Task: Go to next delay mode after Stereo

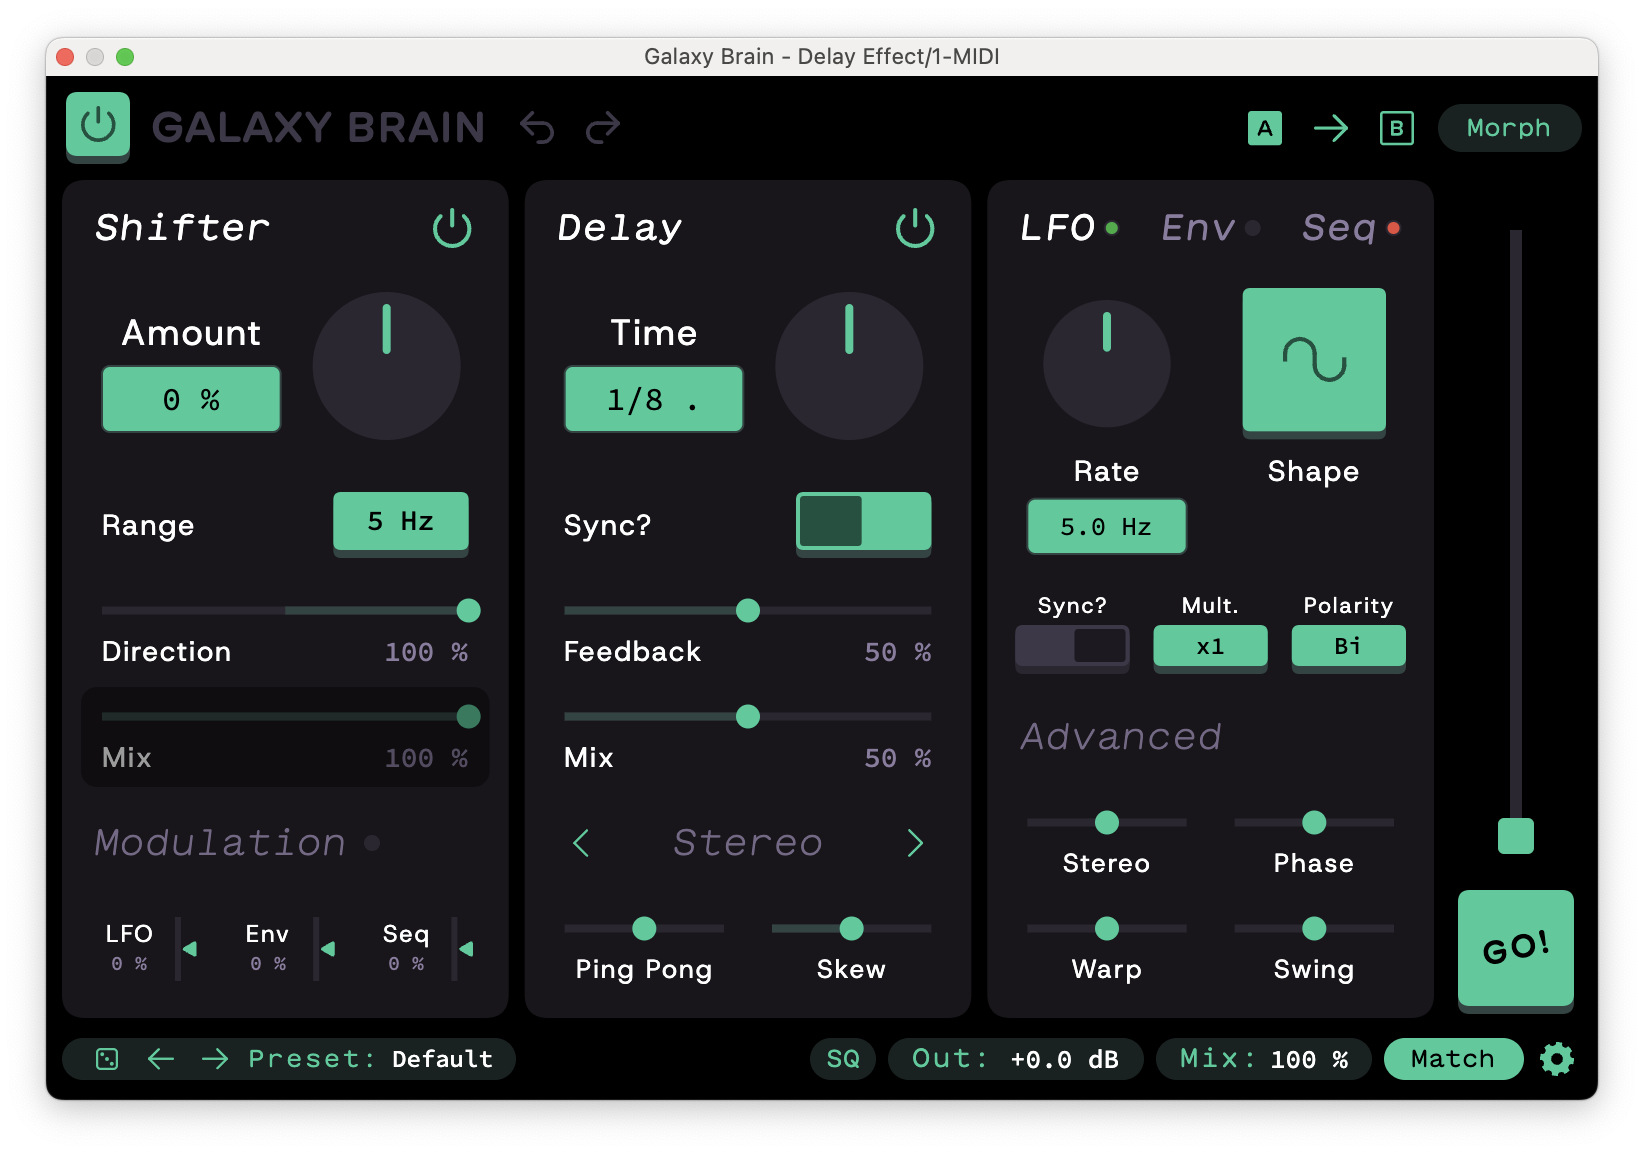Action: tap(915, 843)
